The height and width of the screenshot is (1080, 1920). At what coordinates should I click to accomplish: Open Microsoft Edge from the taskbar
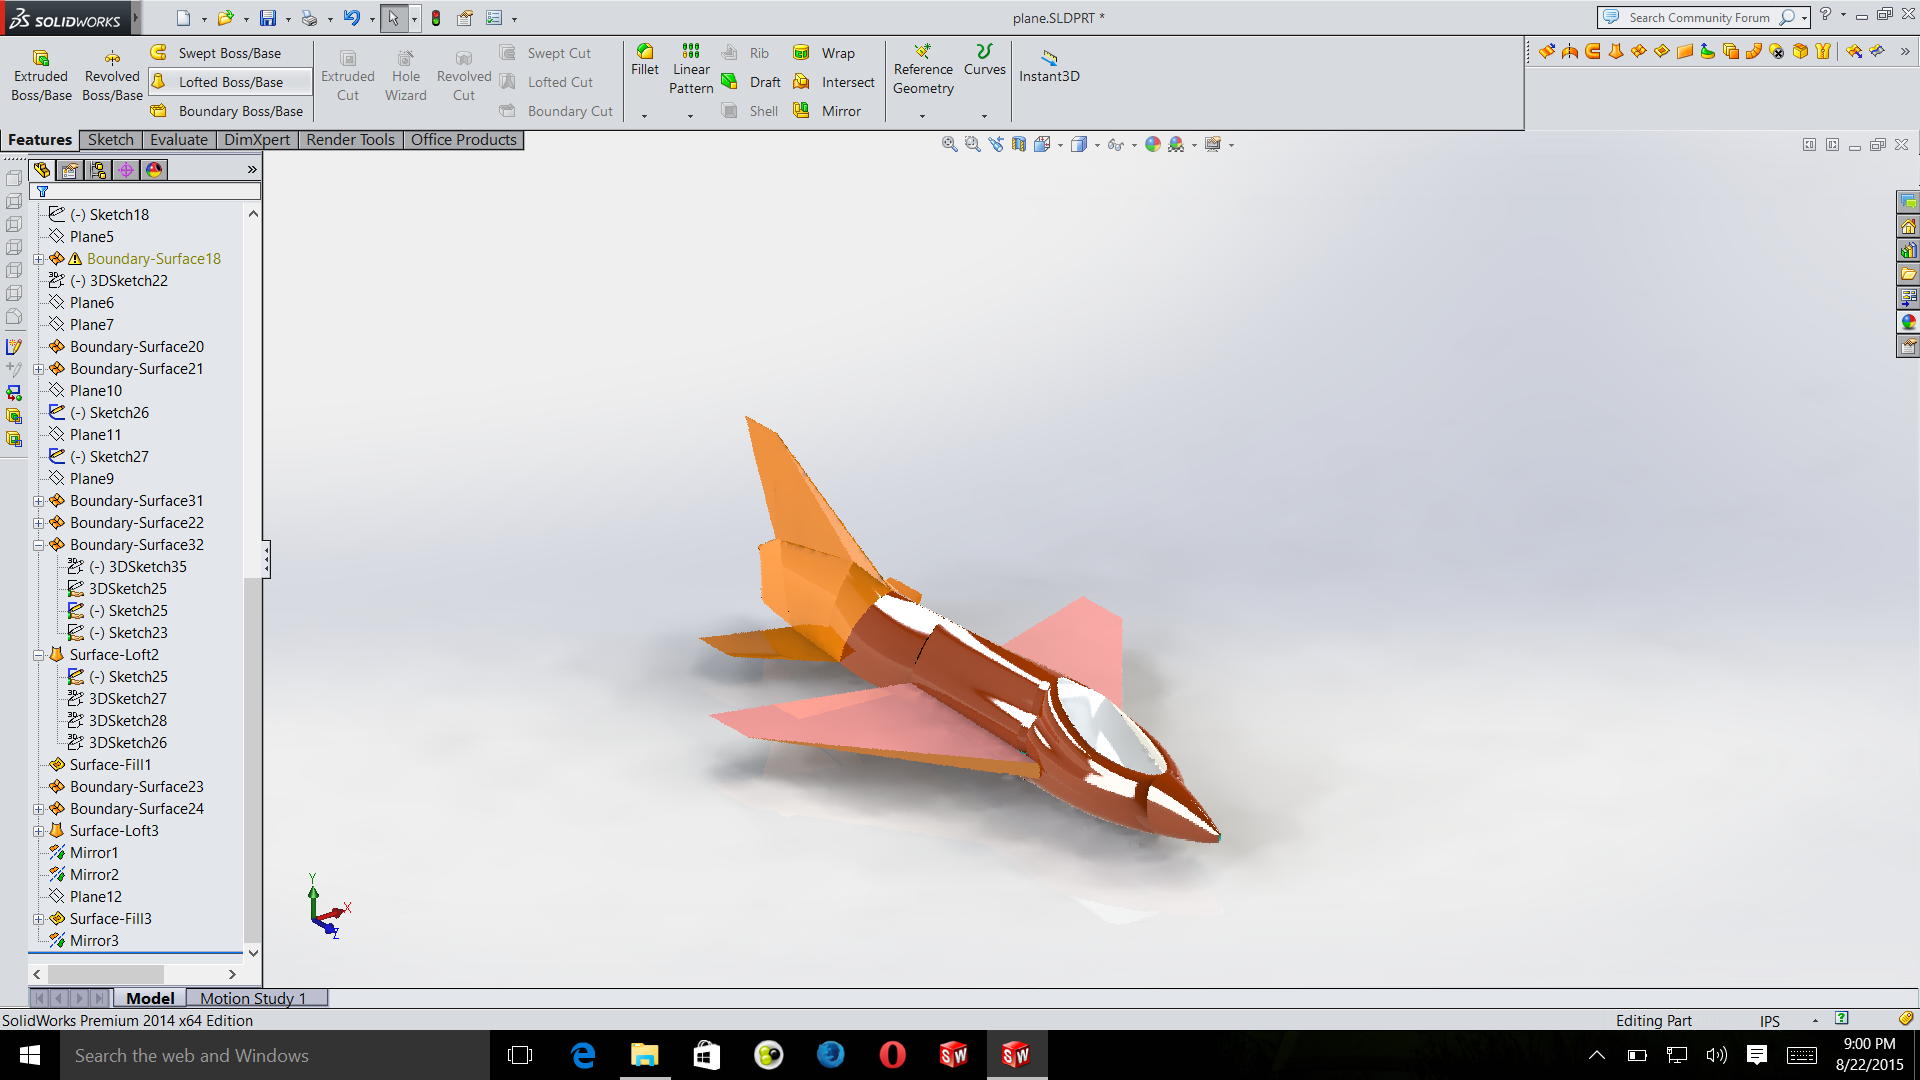coord(583,1055)
